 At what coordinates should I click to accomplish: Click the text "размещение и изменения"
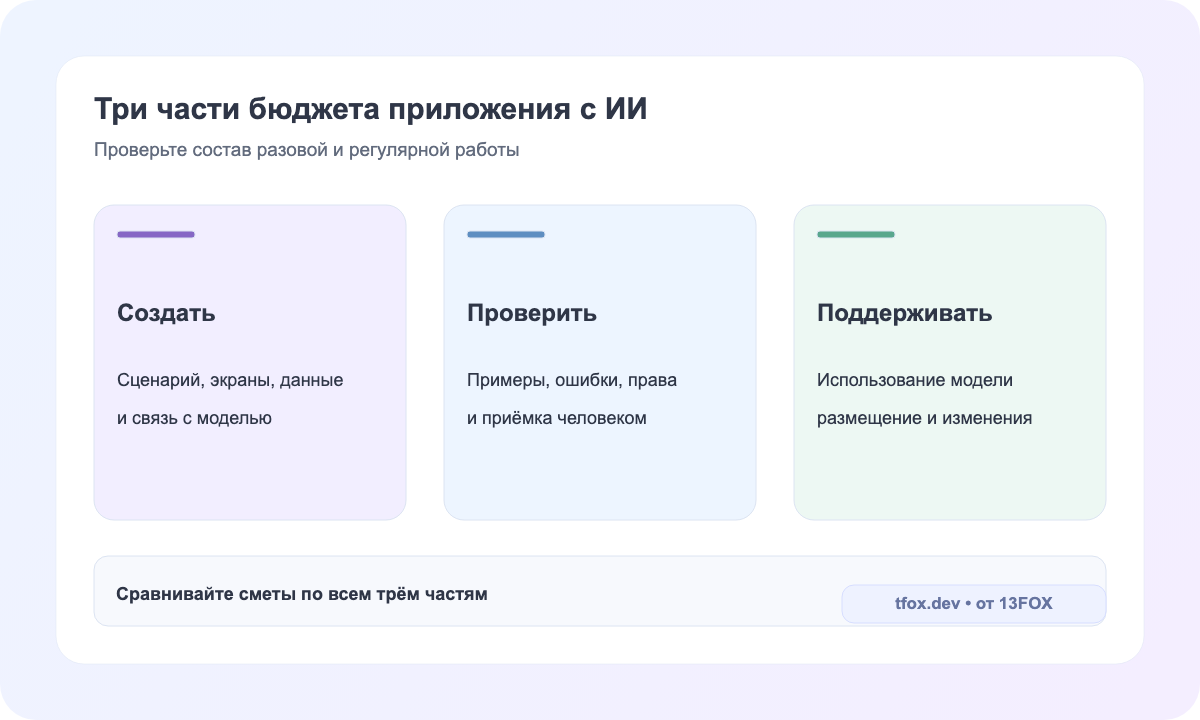coord(924,418)
